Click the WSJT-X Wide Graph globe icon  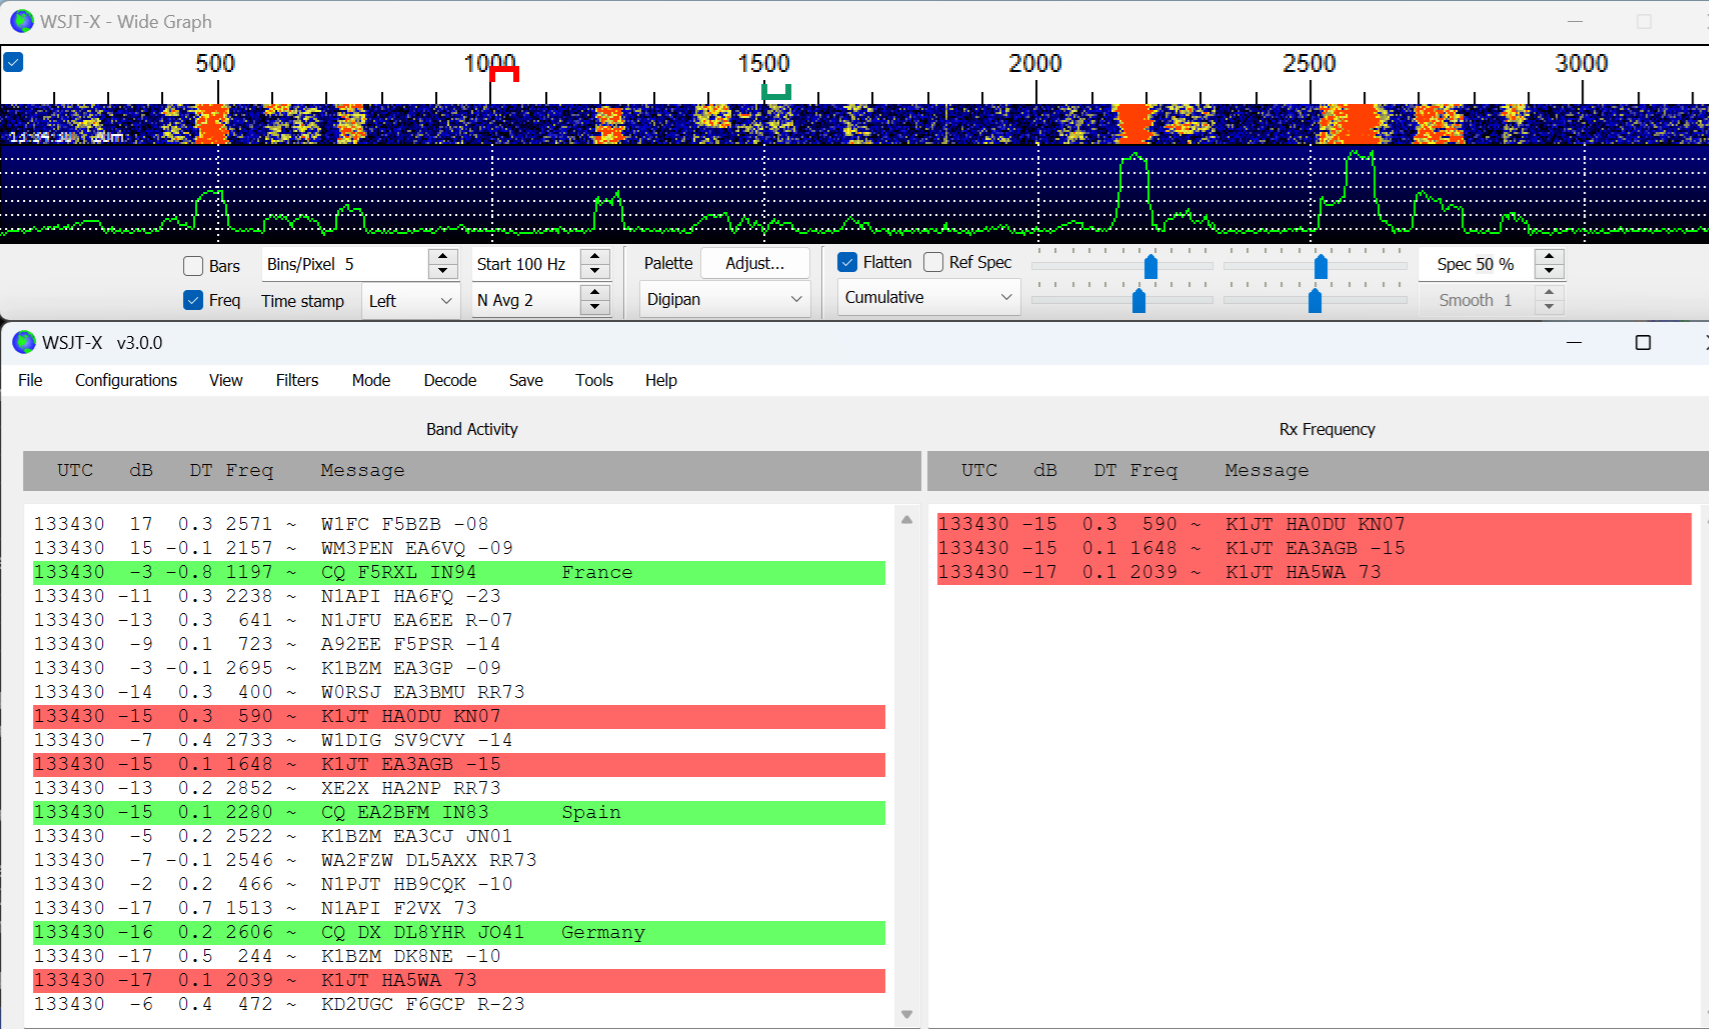[x=22, y=21]
